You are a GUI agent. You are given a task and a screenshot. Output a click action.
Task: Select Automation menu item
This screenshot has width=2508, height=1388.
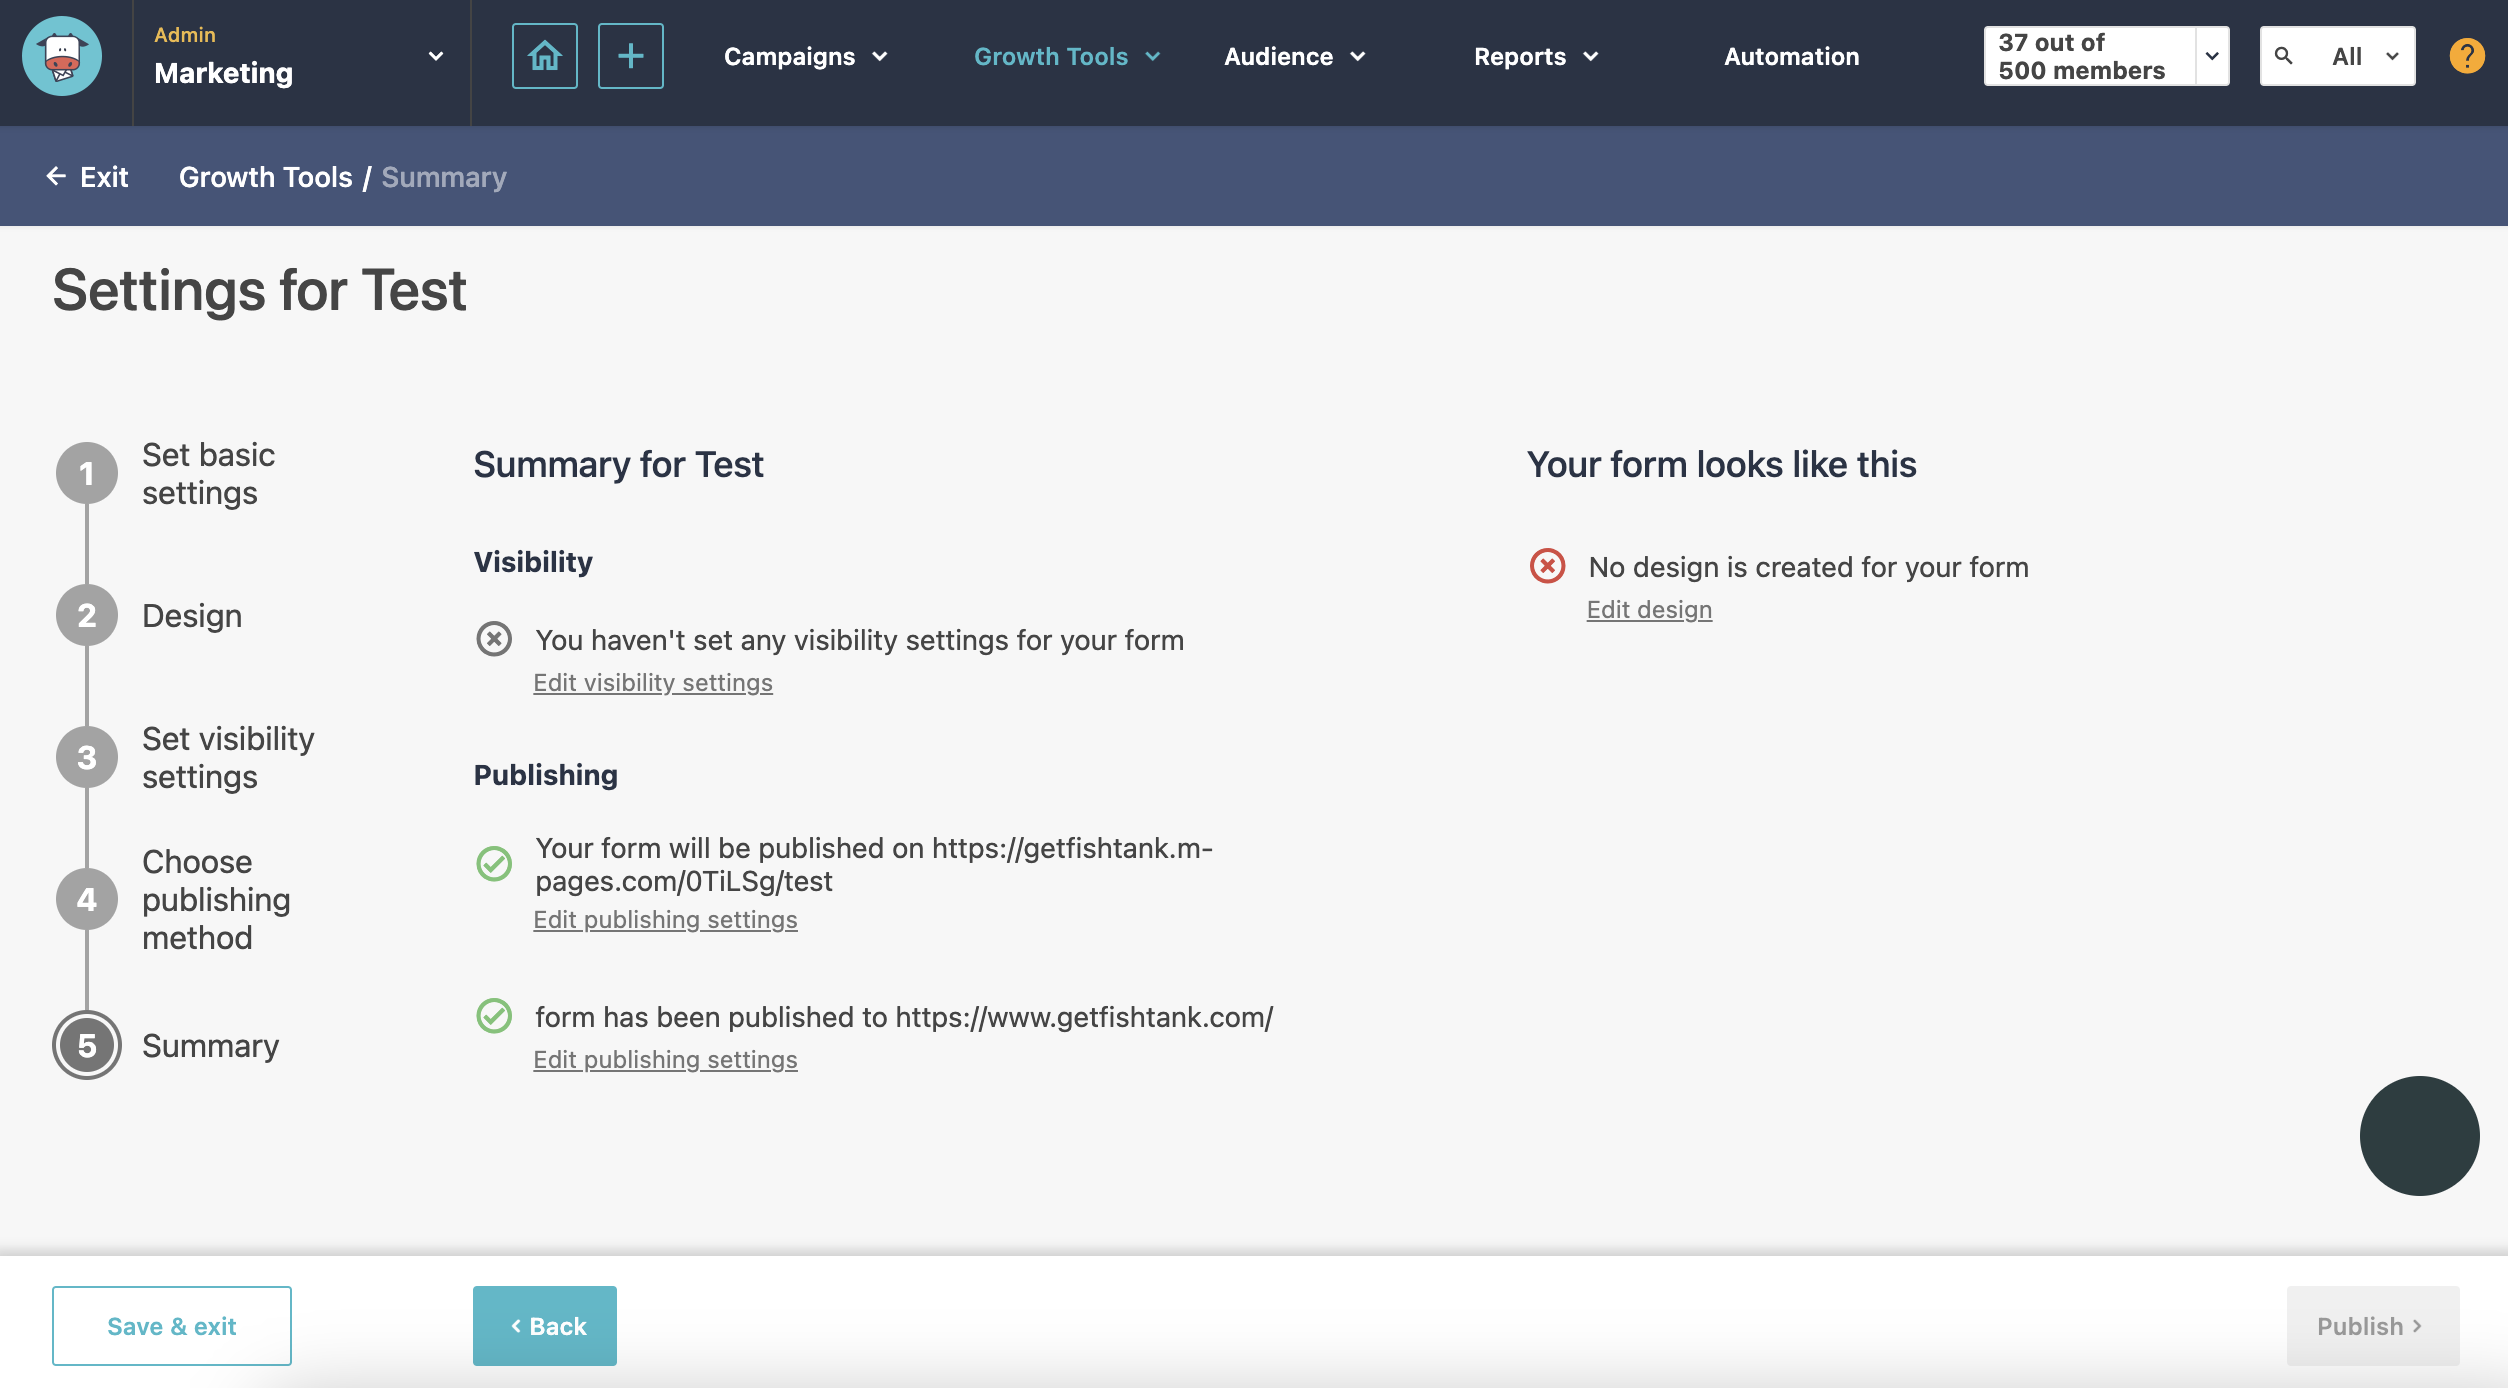1790,56
